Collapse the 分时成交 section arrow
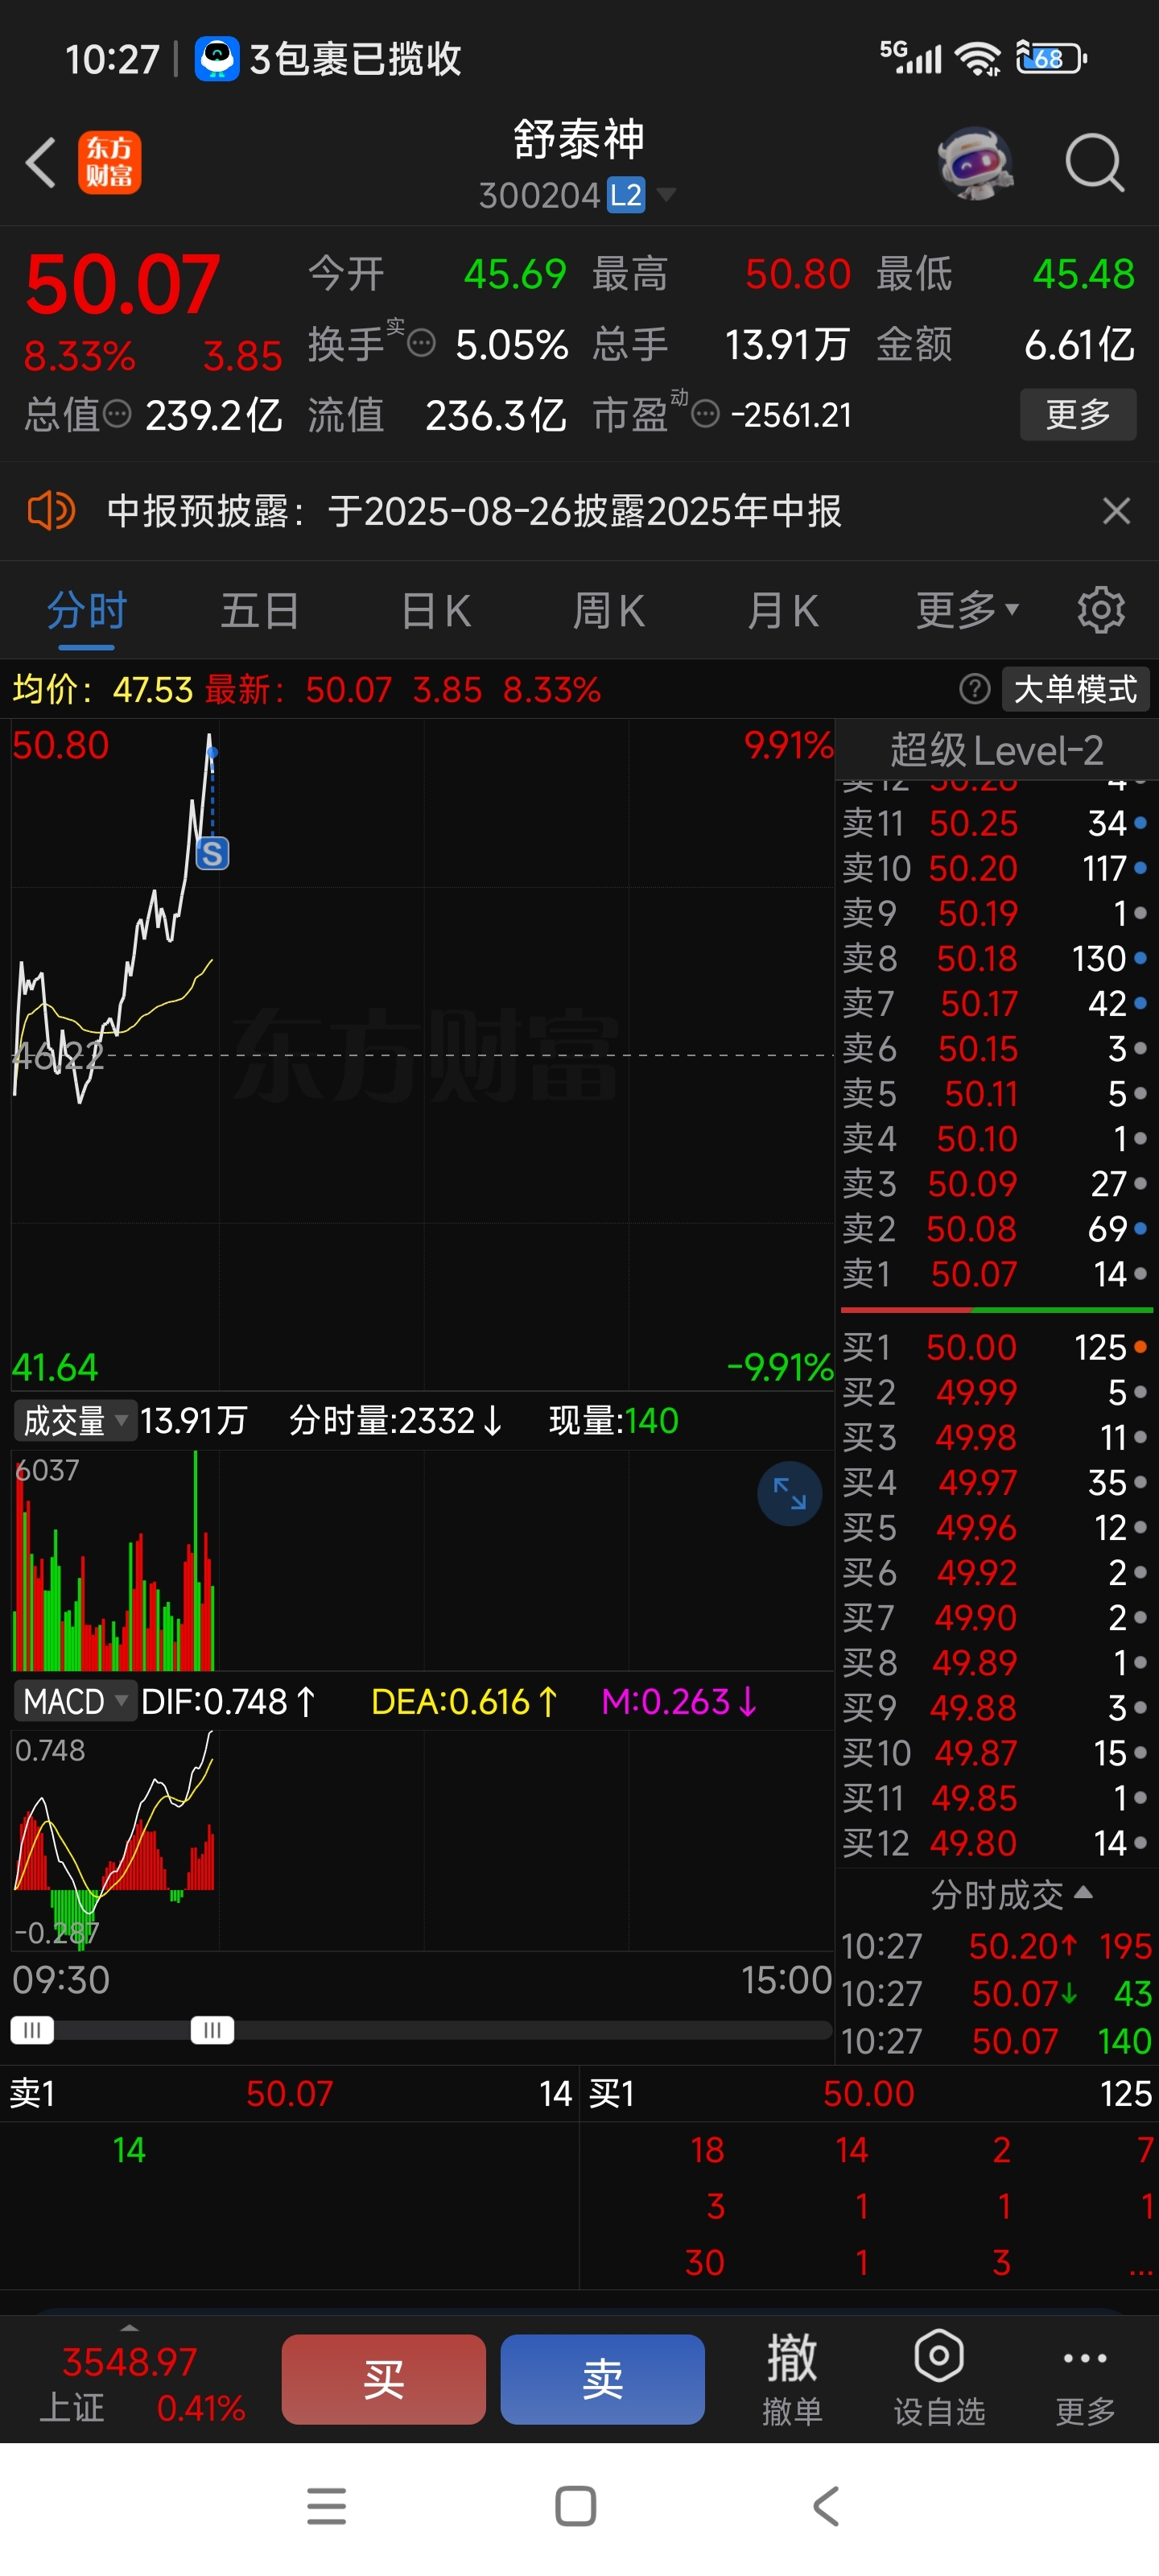 pyautogui.click(x=1082, y=1892)
